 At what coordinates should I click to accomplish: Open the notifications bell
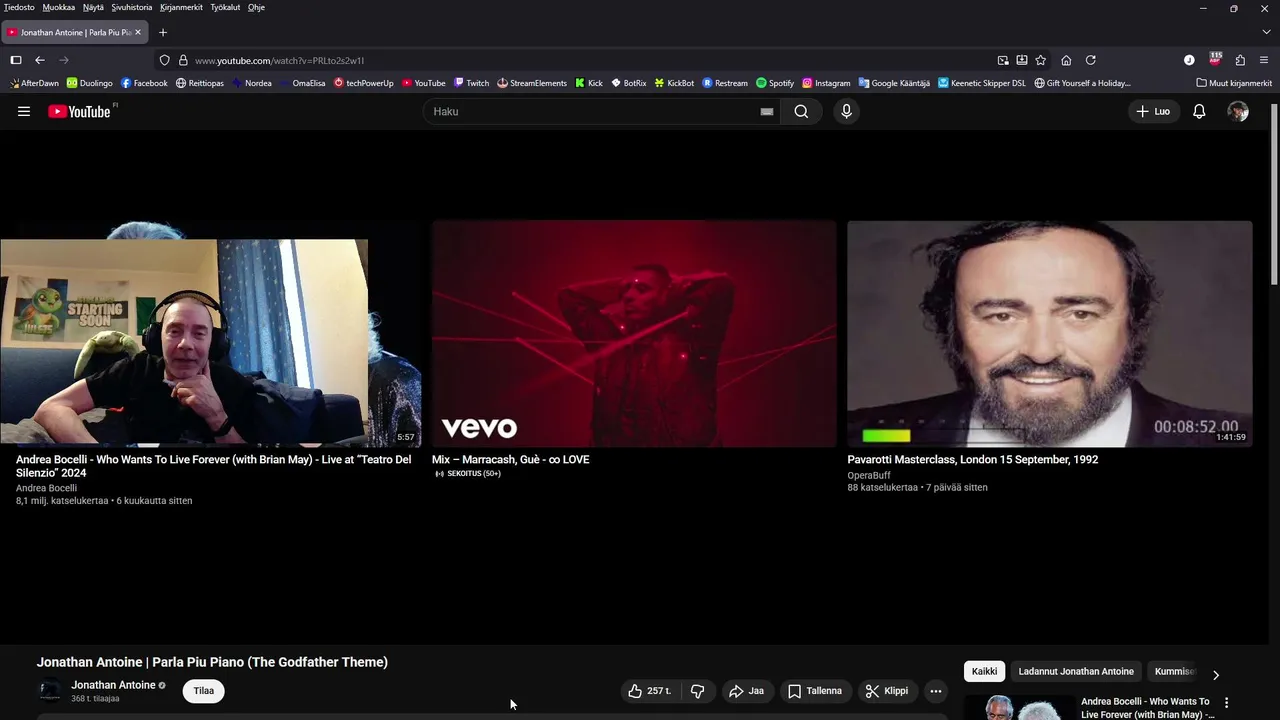pyautogui.click(x=1199, y=111)
